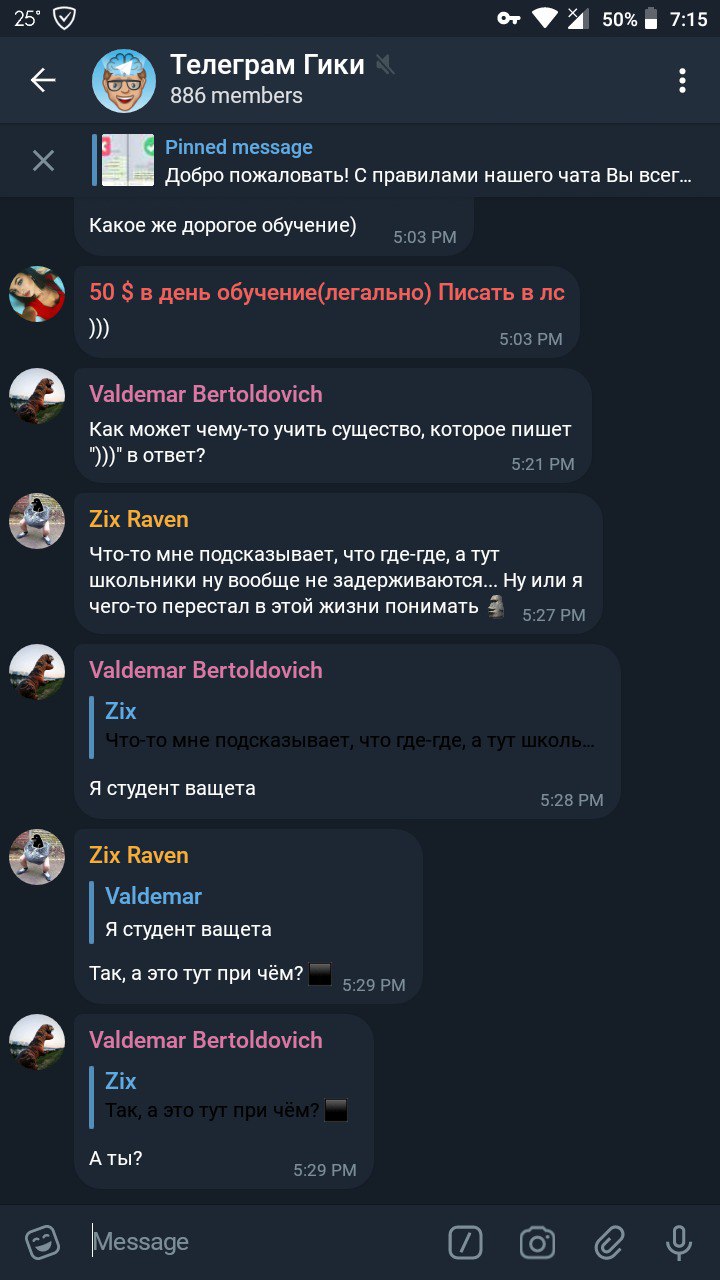720x1280 pixels.
Task: Tap the microphone voice message icon
Action: (x=679, y=1242)
